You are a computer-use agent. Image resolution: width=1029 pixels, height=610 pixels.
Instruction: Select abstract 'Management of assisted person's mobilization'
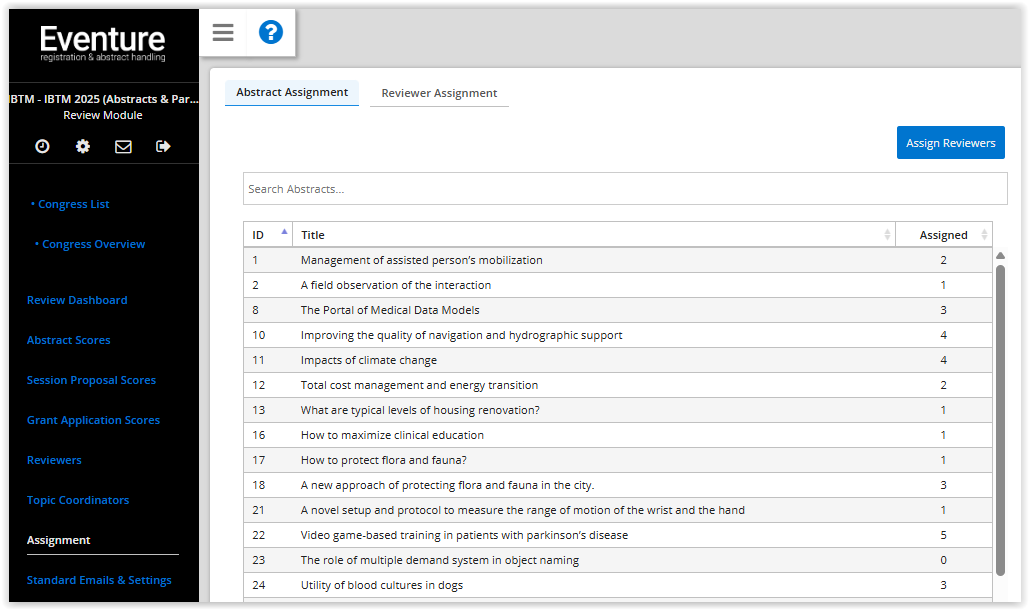(x=618, y=260)
